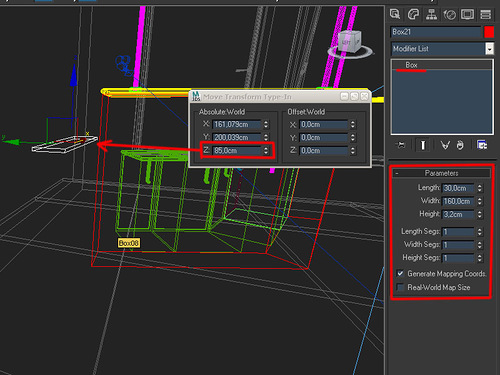Maximize Move Transform Type-In dialog
500x375 pixels.
pos(354,96)
